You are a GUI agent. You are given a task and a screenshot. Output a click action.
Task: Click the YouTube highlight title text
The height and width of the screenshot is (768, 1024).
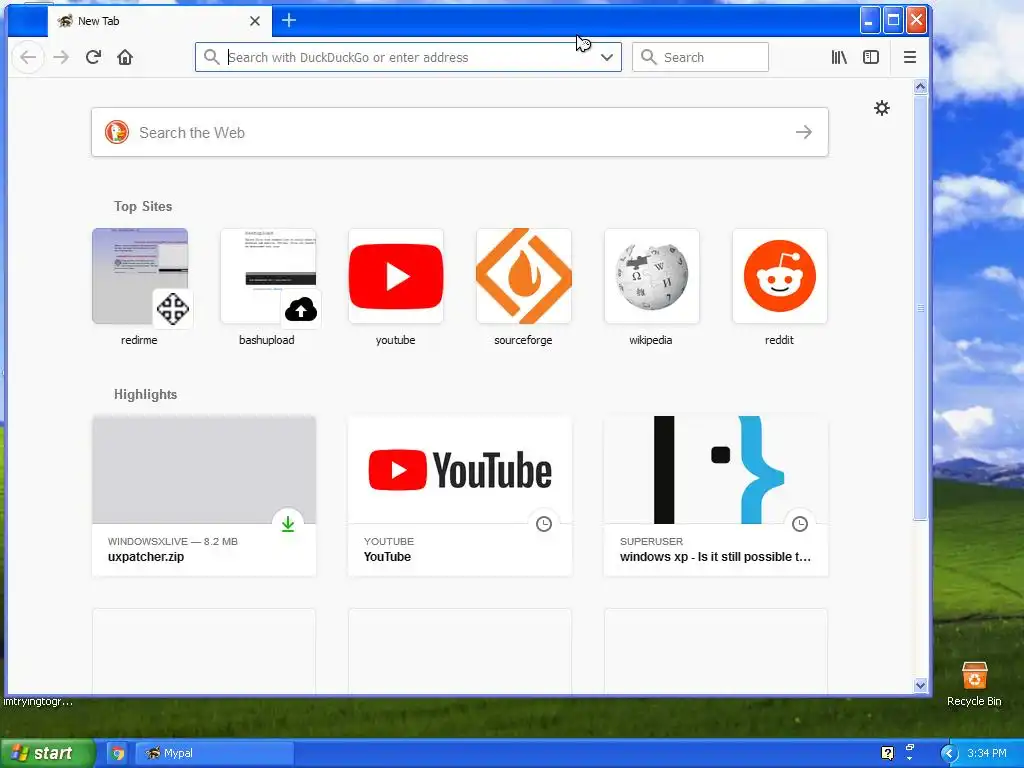(387, 556)
